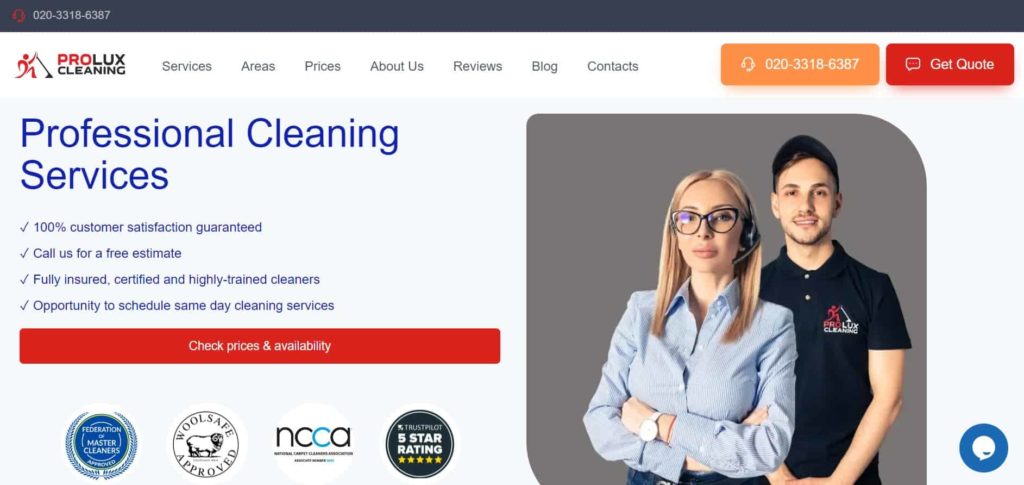The height and width of the screenshot is (485, 1024).
Task: Click the NCCA association badge
Action: pyautogui.click(x=313, y=443)
